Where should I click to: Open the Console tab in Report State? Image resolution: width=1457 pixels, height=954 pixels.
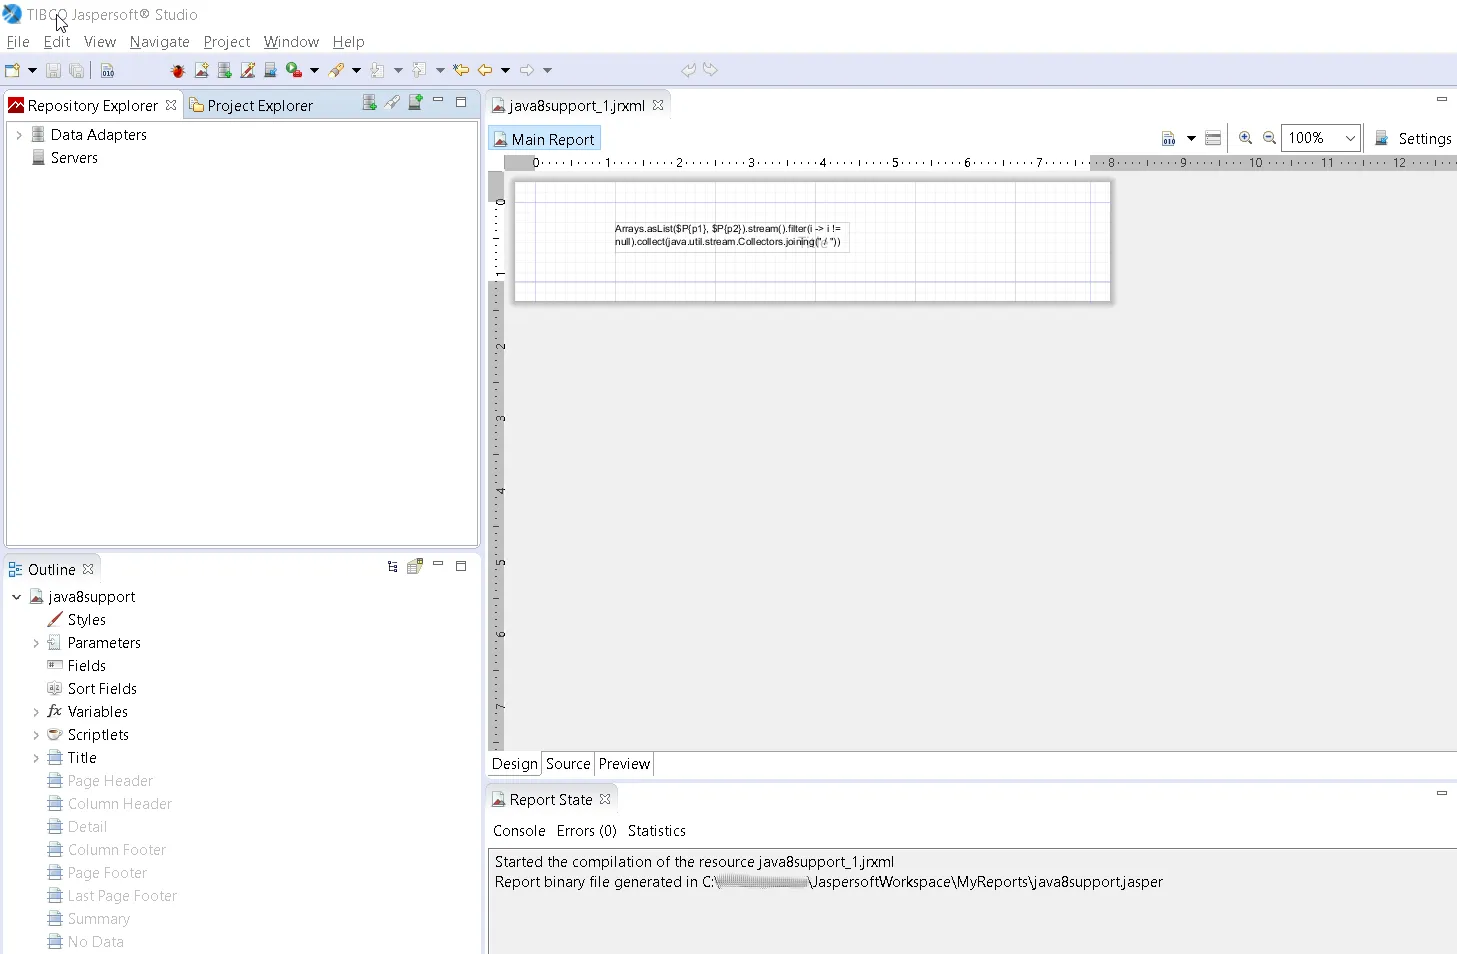click(519, 831)
